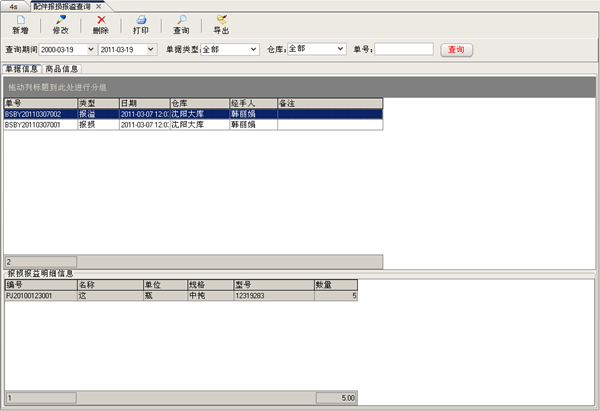
Task: Click the 修改 (Edit) toolbar icon
Action: tap(61, 21)
